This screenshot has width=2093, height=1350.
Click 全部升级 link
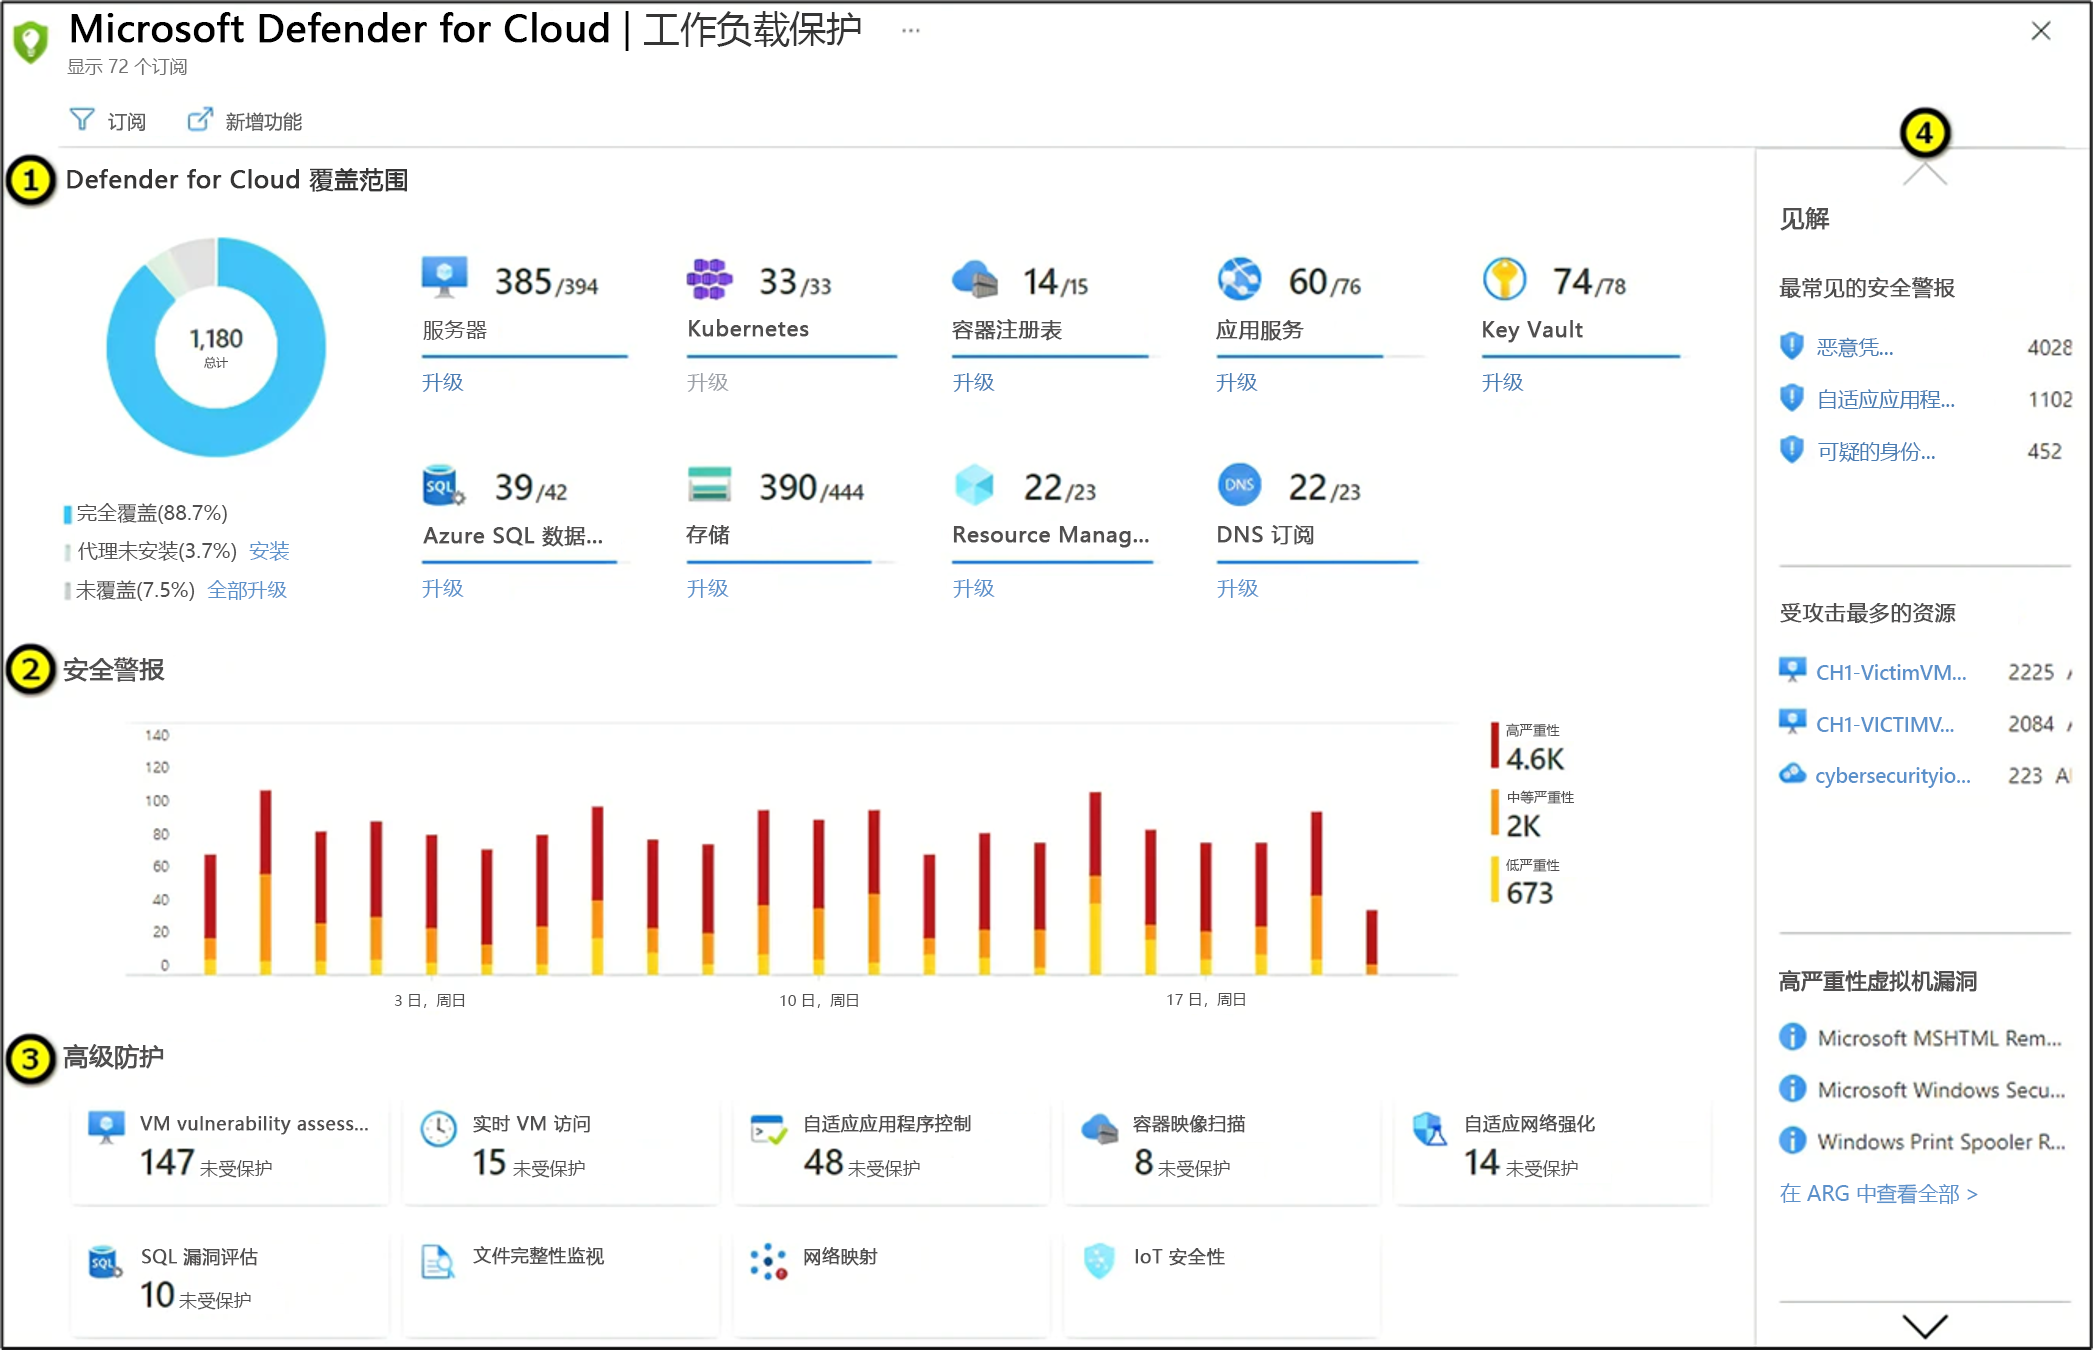coord(247,590)
